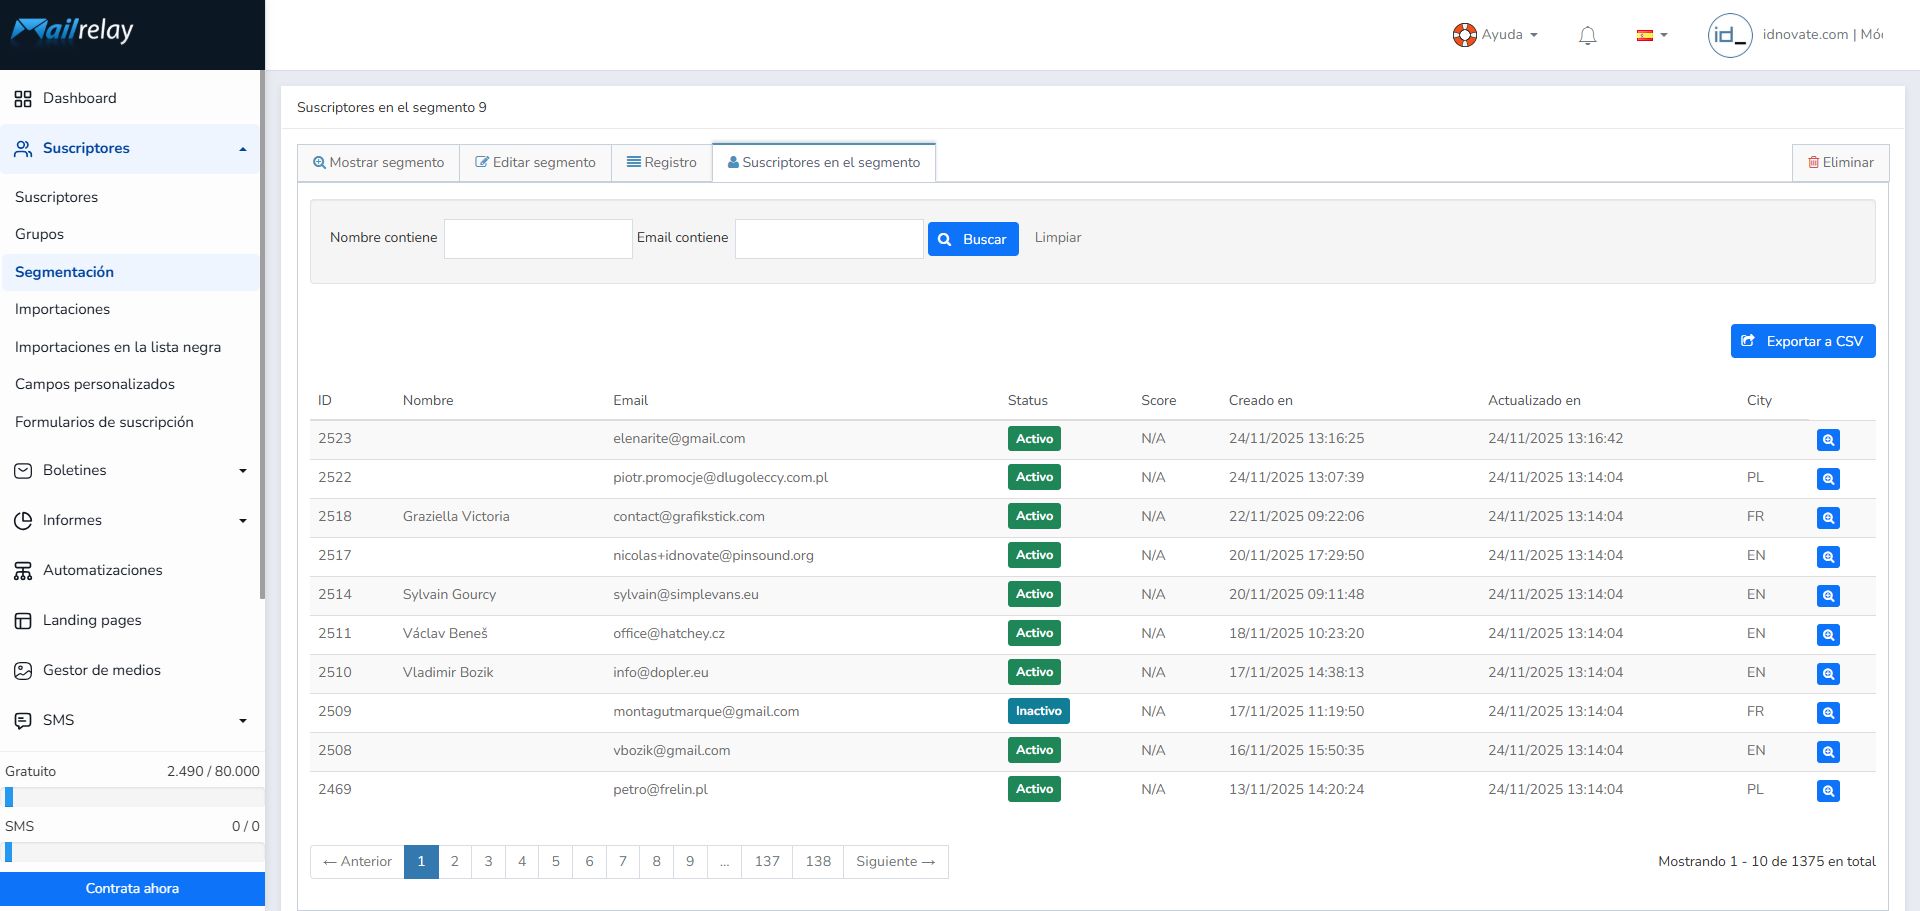Click the Eliminar button
Image resolution: width=1920 pixels, height=911 pixels.
pos(1840,163)
